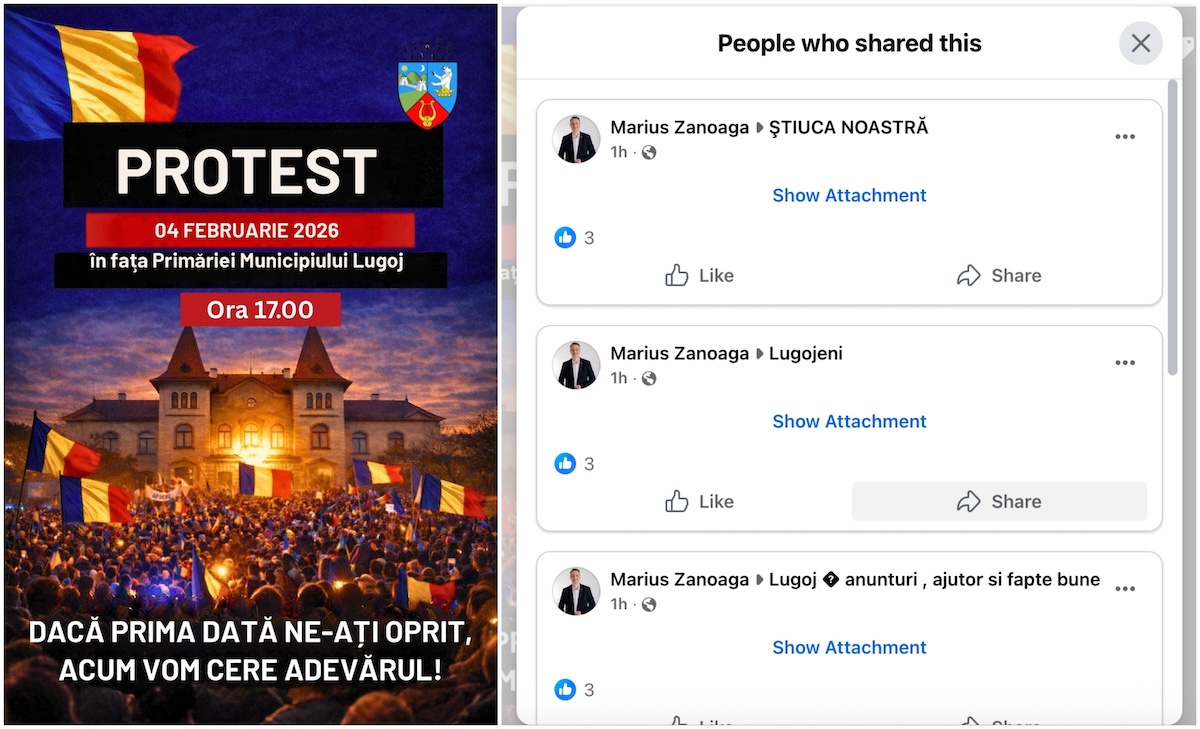Open options menu for ȘTIUCA NOASTRĂ share
1200x729 pixels.
point(1125,137)
